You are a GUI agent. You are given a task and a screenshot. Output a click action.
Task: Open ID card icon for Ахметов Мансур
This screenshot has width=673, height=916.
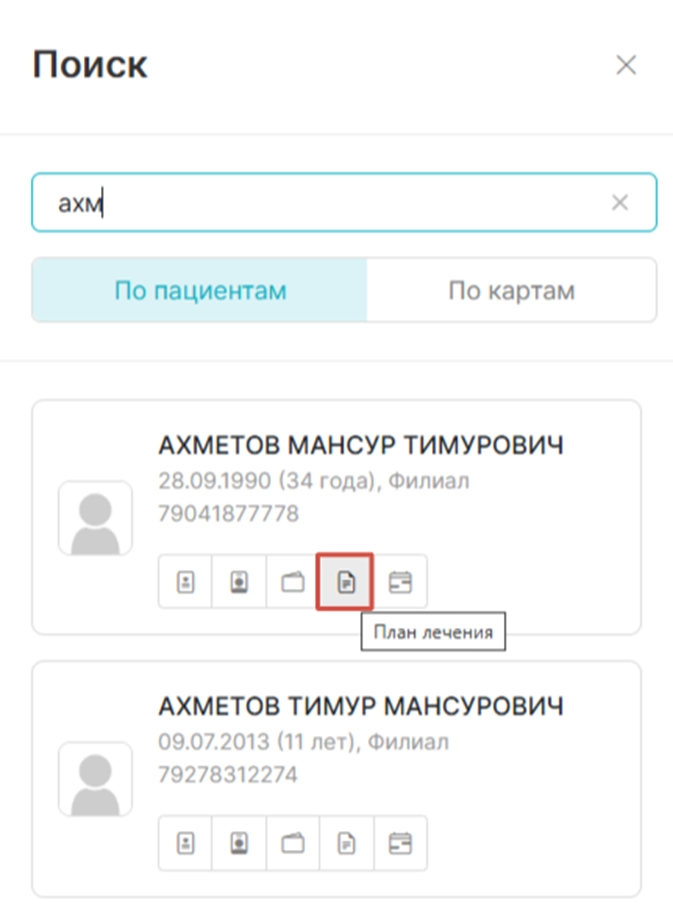coord(185,582)
